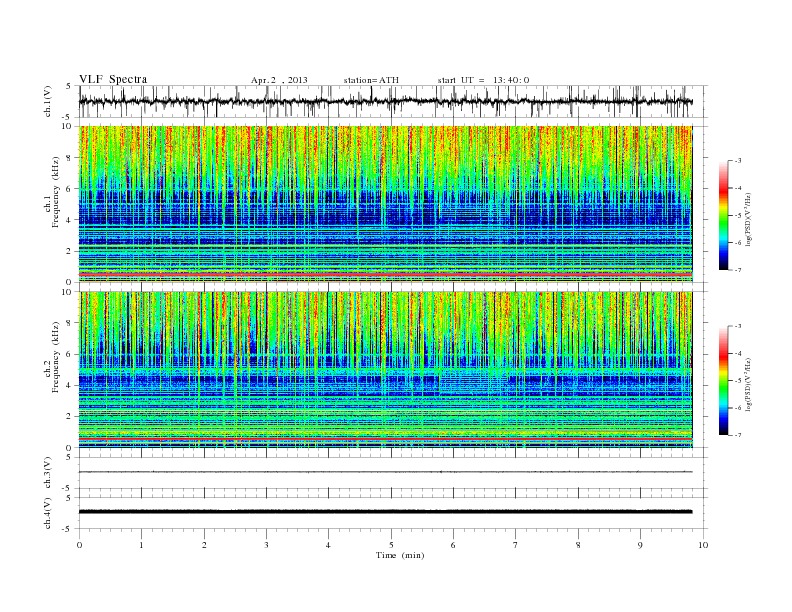Click the "3" minute tick label
This screenshot has width=792, height=612.
click(267, 545)
